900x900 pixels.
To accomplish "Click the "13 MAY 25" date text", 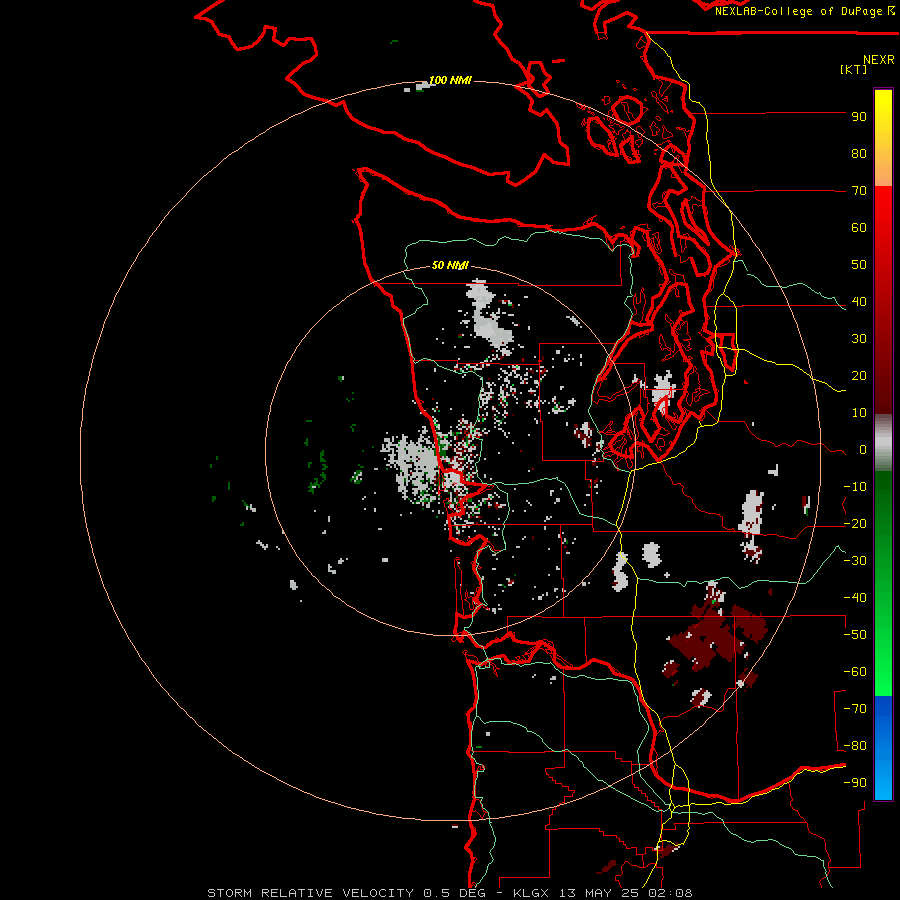I will [x=600, y=893].
